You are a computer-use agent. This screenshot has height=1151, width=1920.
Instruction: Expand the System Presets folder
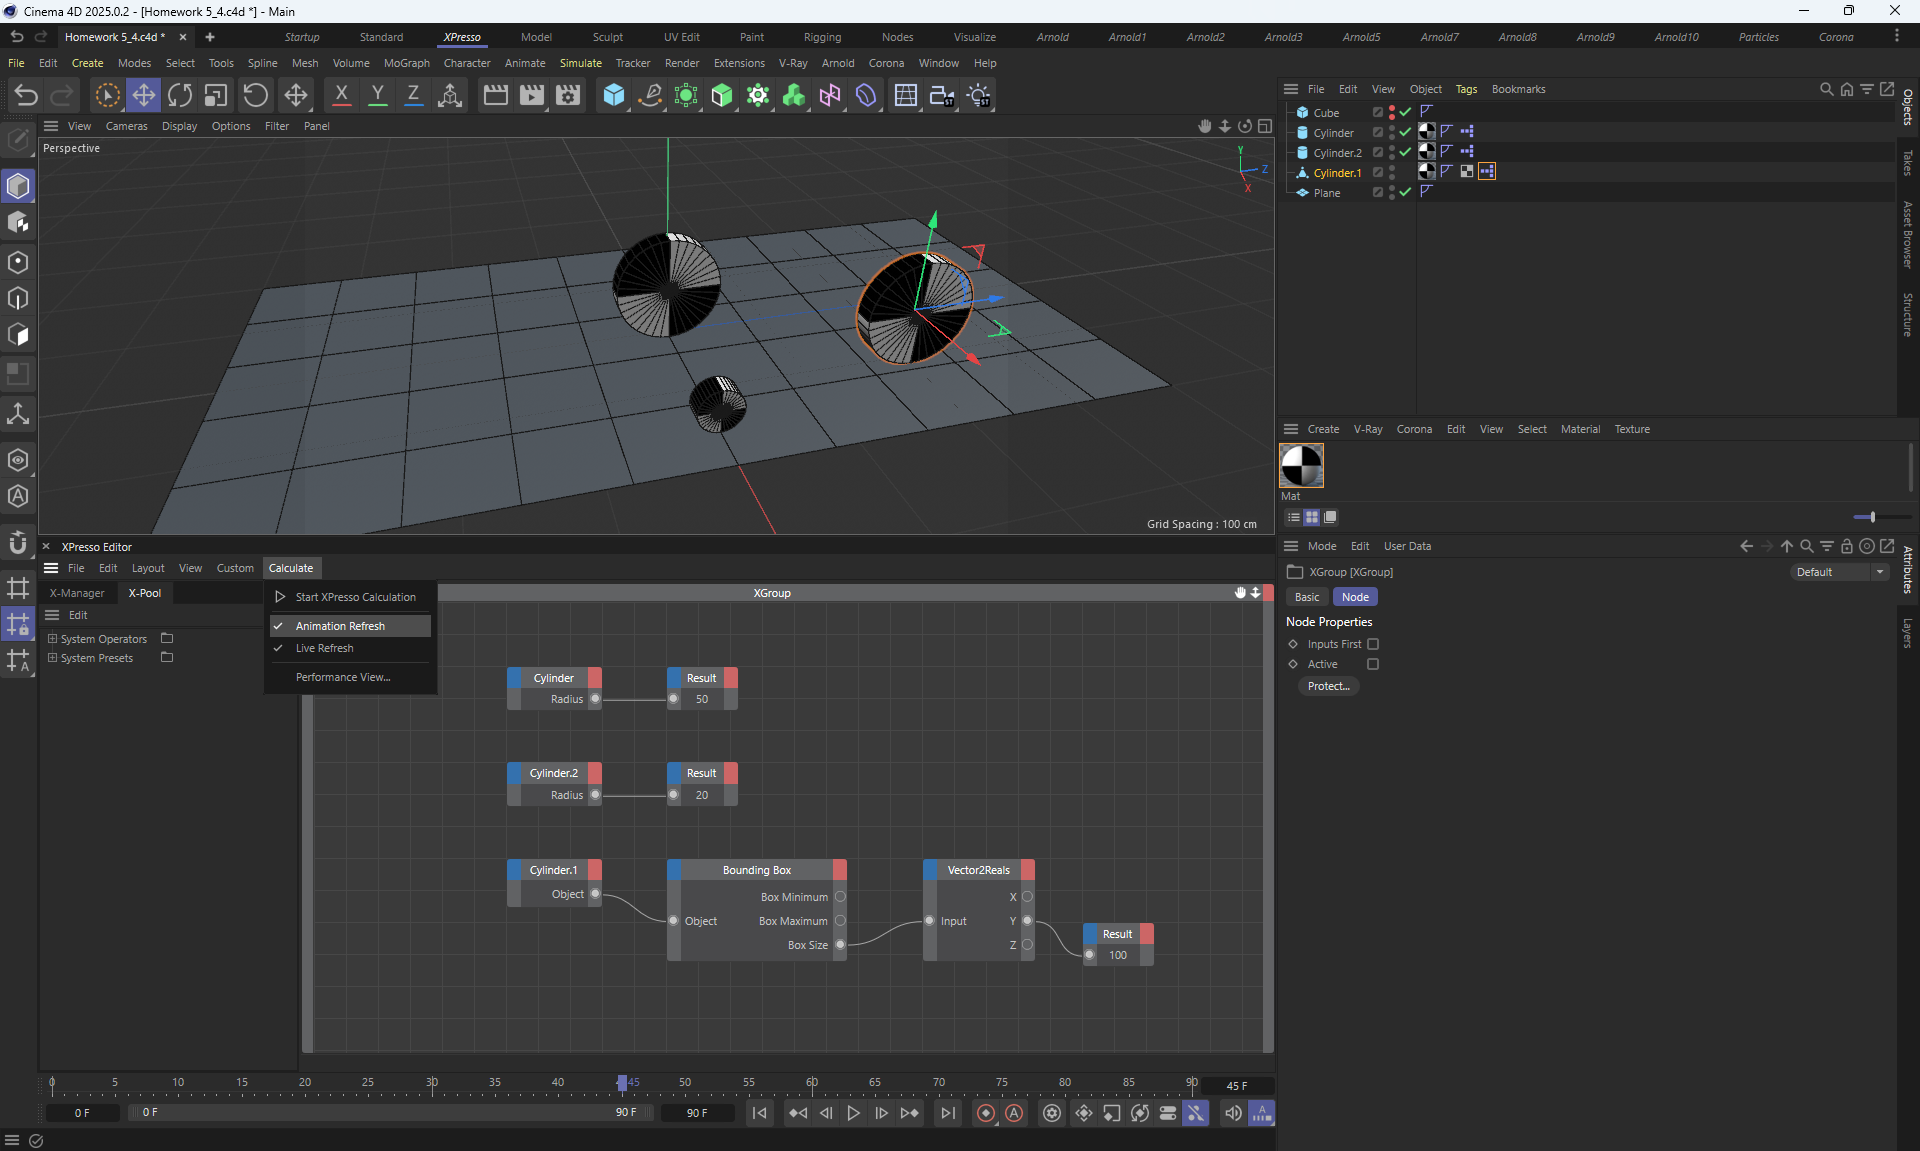pos(52,658)
